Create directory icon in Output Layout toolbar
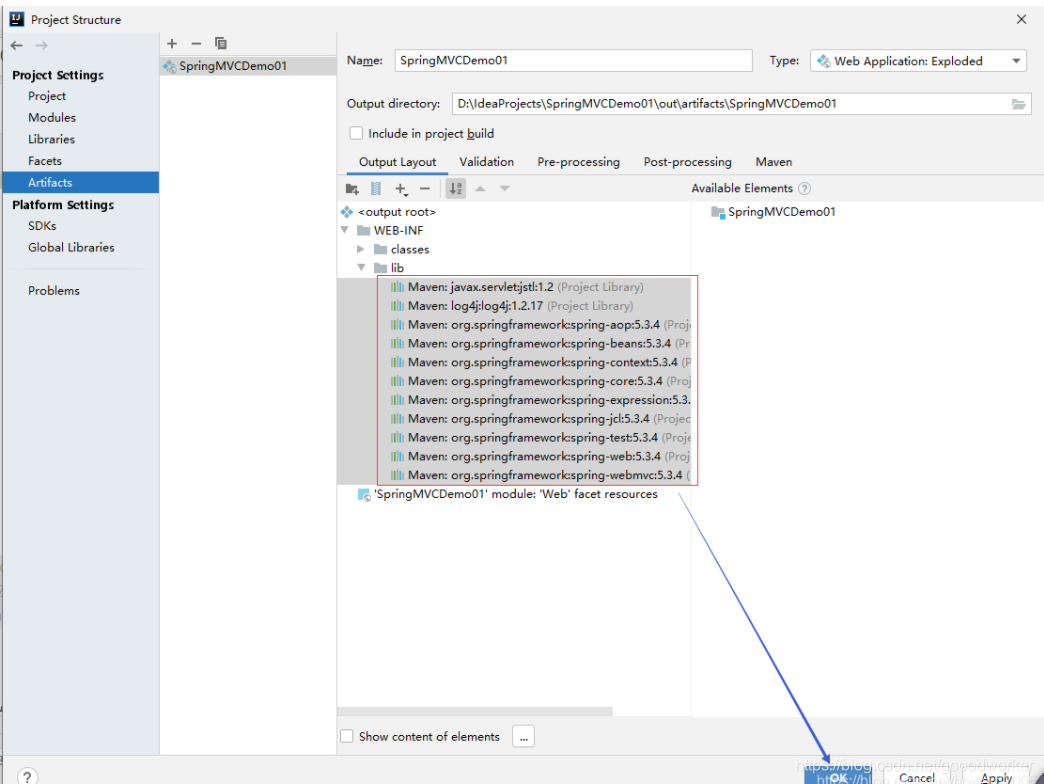Viewport: 1044px width, 784px height. click(x=352, y=189)
